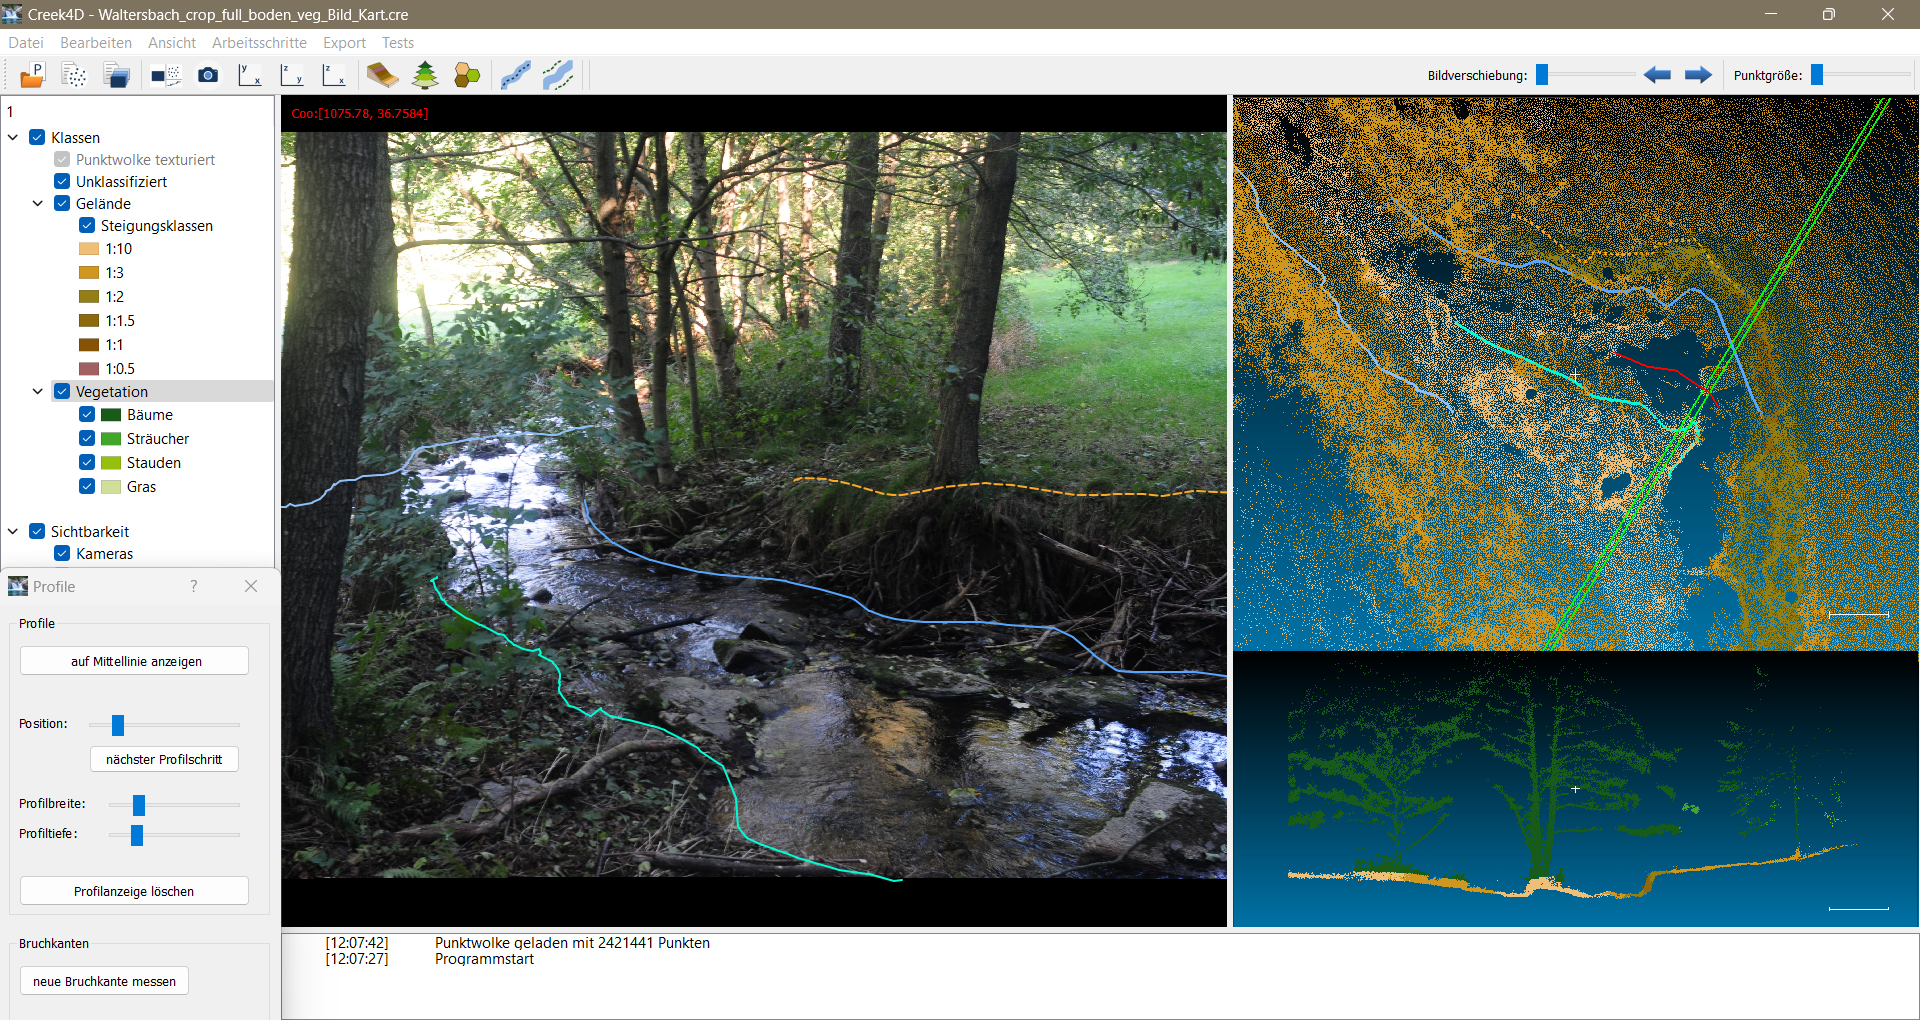Click the hexagon land cover icon
The width and height of the screenshot is (1920, 1020).
(x=467, y=75)
